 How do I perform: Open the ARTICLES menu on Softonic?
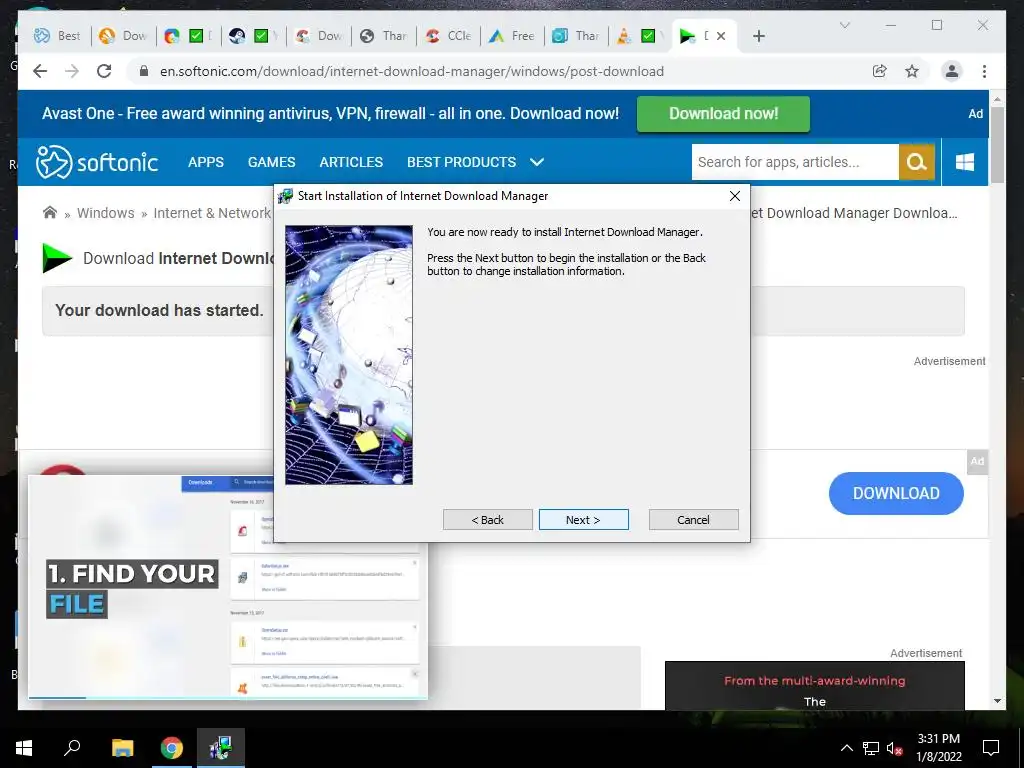point(351,162)
